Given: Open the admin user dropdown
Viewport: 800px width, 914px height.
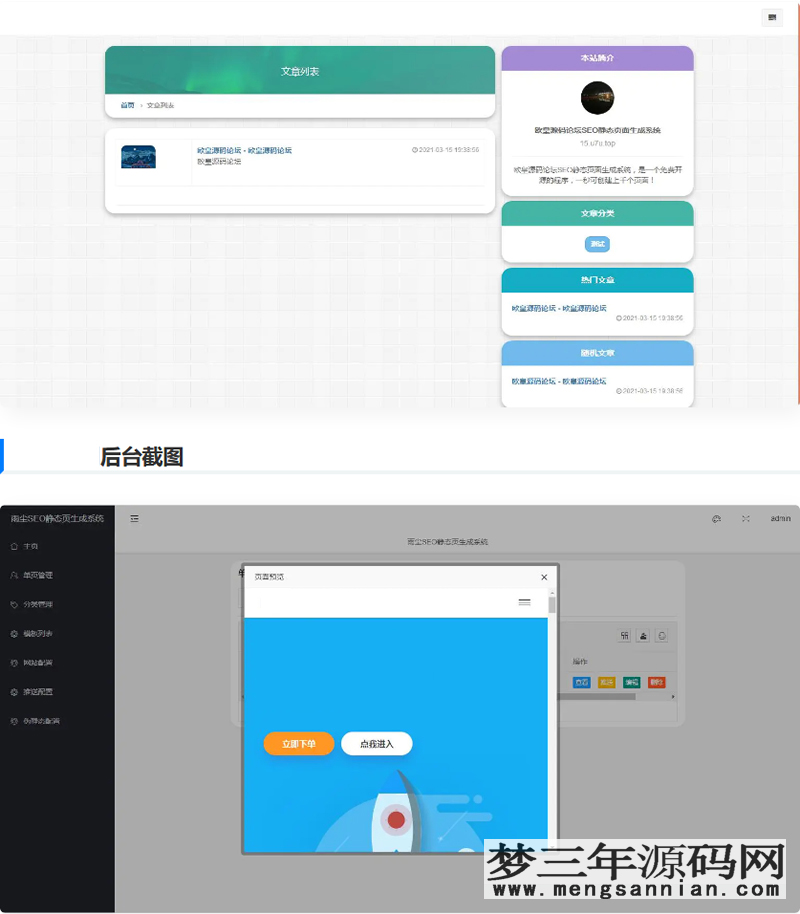Looking at the screenshot, I should tap(780, 518).
